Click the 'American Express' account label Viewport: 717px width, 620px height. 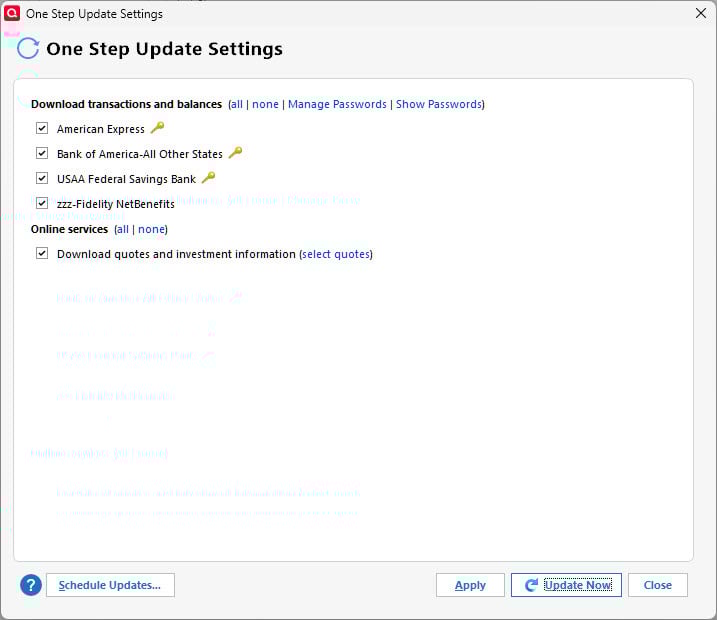tap(101, 129)
